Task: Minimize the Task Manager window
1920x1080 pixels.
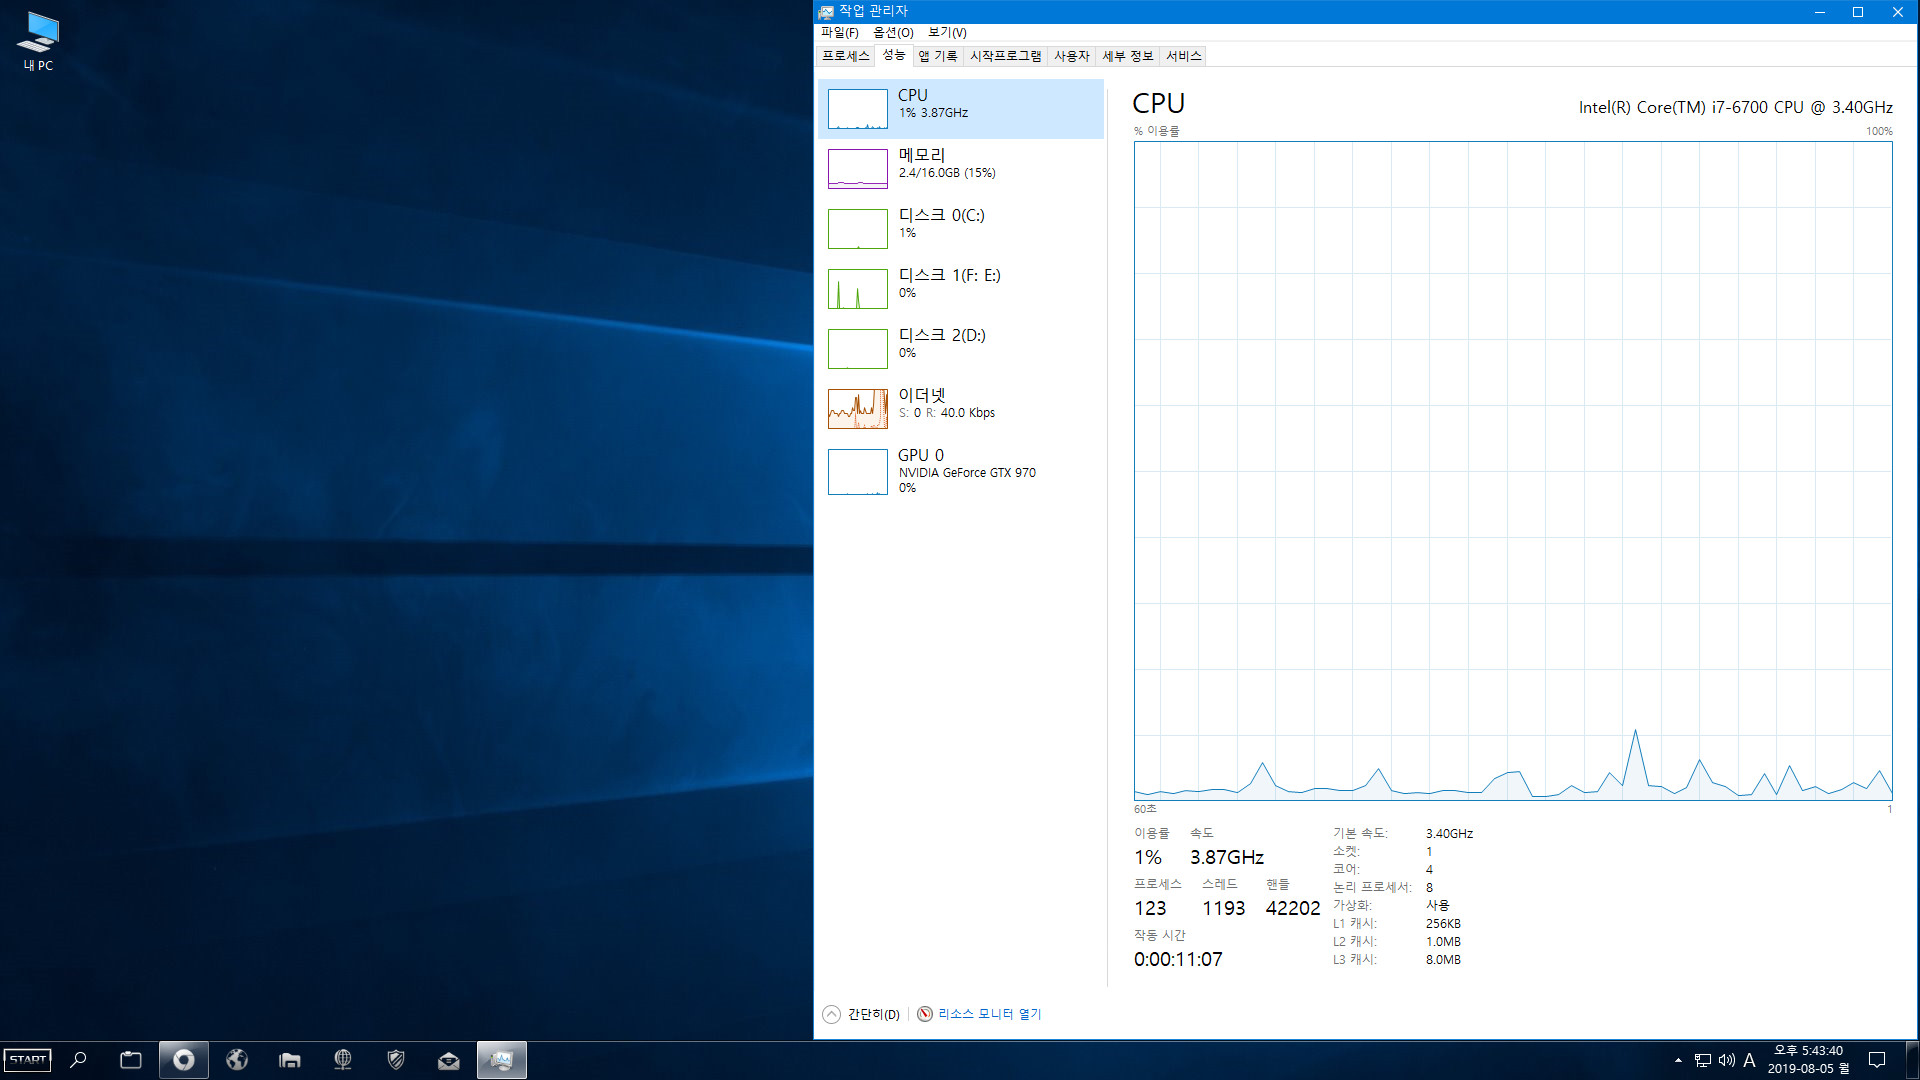Action: pos(1820,12)
